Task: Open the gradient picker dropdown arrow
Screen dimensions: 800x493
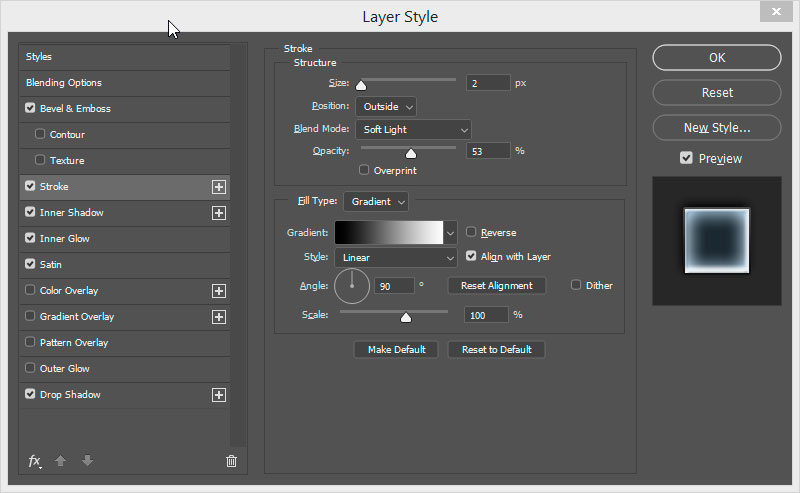Action: click(450, 233)
